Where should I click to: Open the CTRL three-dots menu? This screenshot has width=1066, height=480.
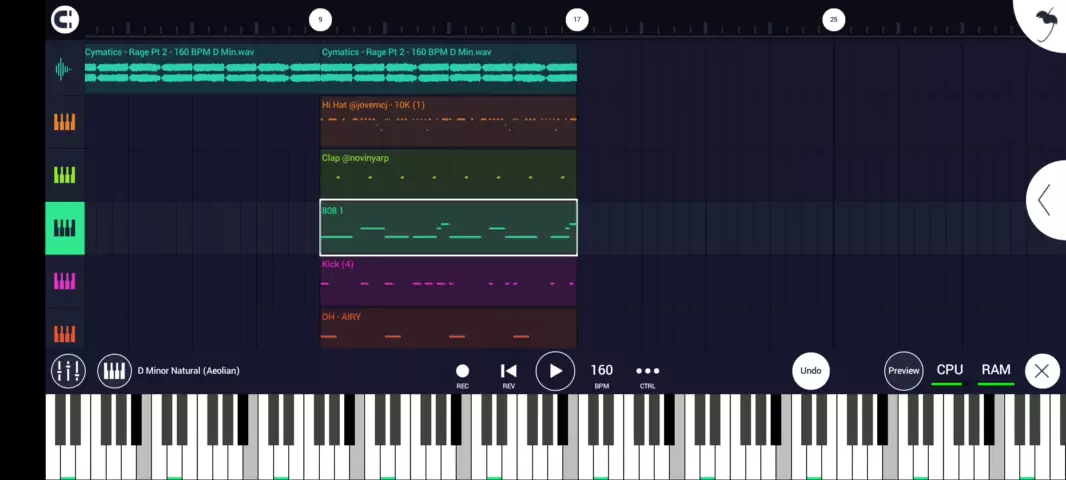click(647, 371)
